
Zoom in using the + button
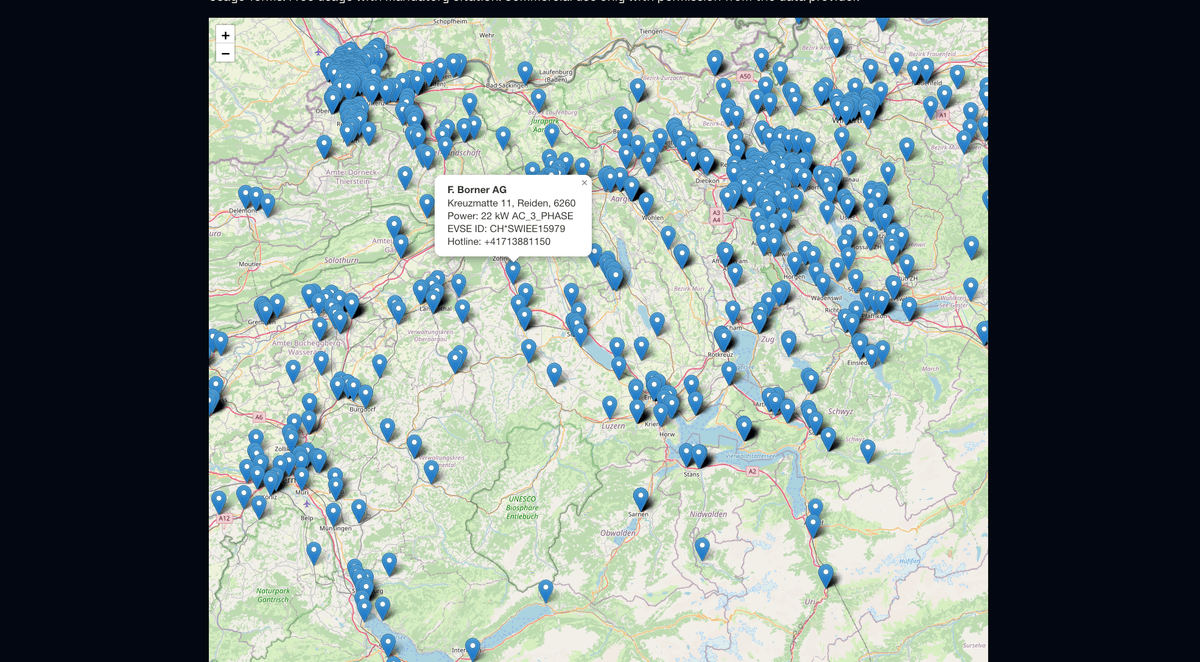pyautogui.click(x=225, y=35)
